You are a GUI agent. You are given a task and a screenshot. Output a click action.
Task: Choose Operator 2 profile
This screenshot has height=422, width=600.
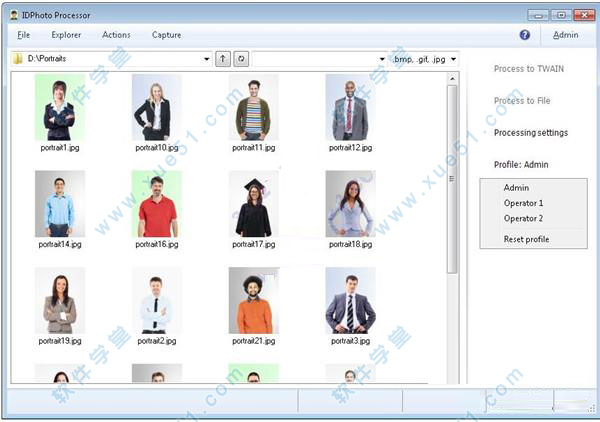523,218
